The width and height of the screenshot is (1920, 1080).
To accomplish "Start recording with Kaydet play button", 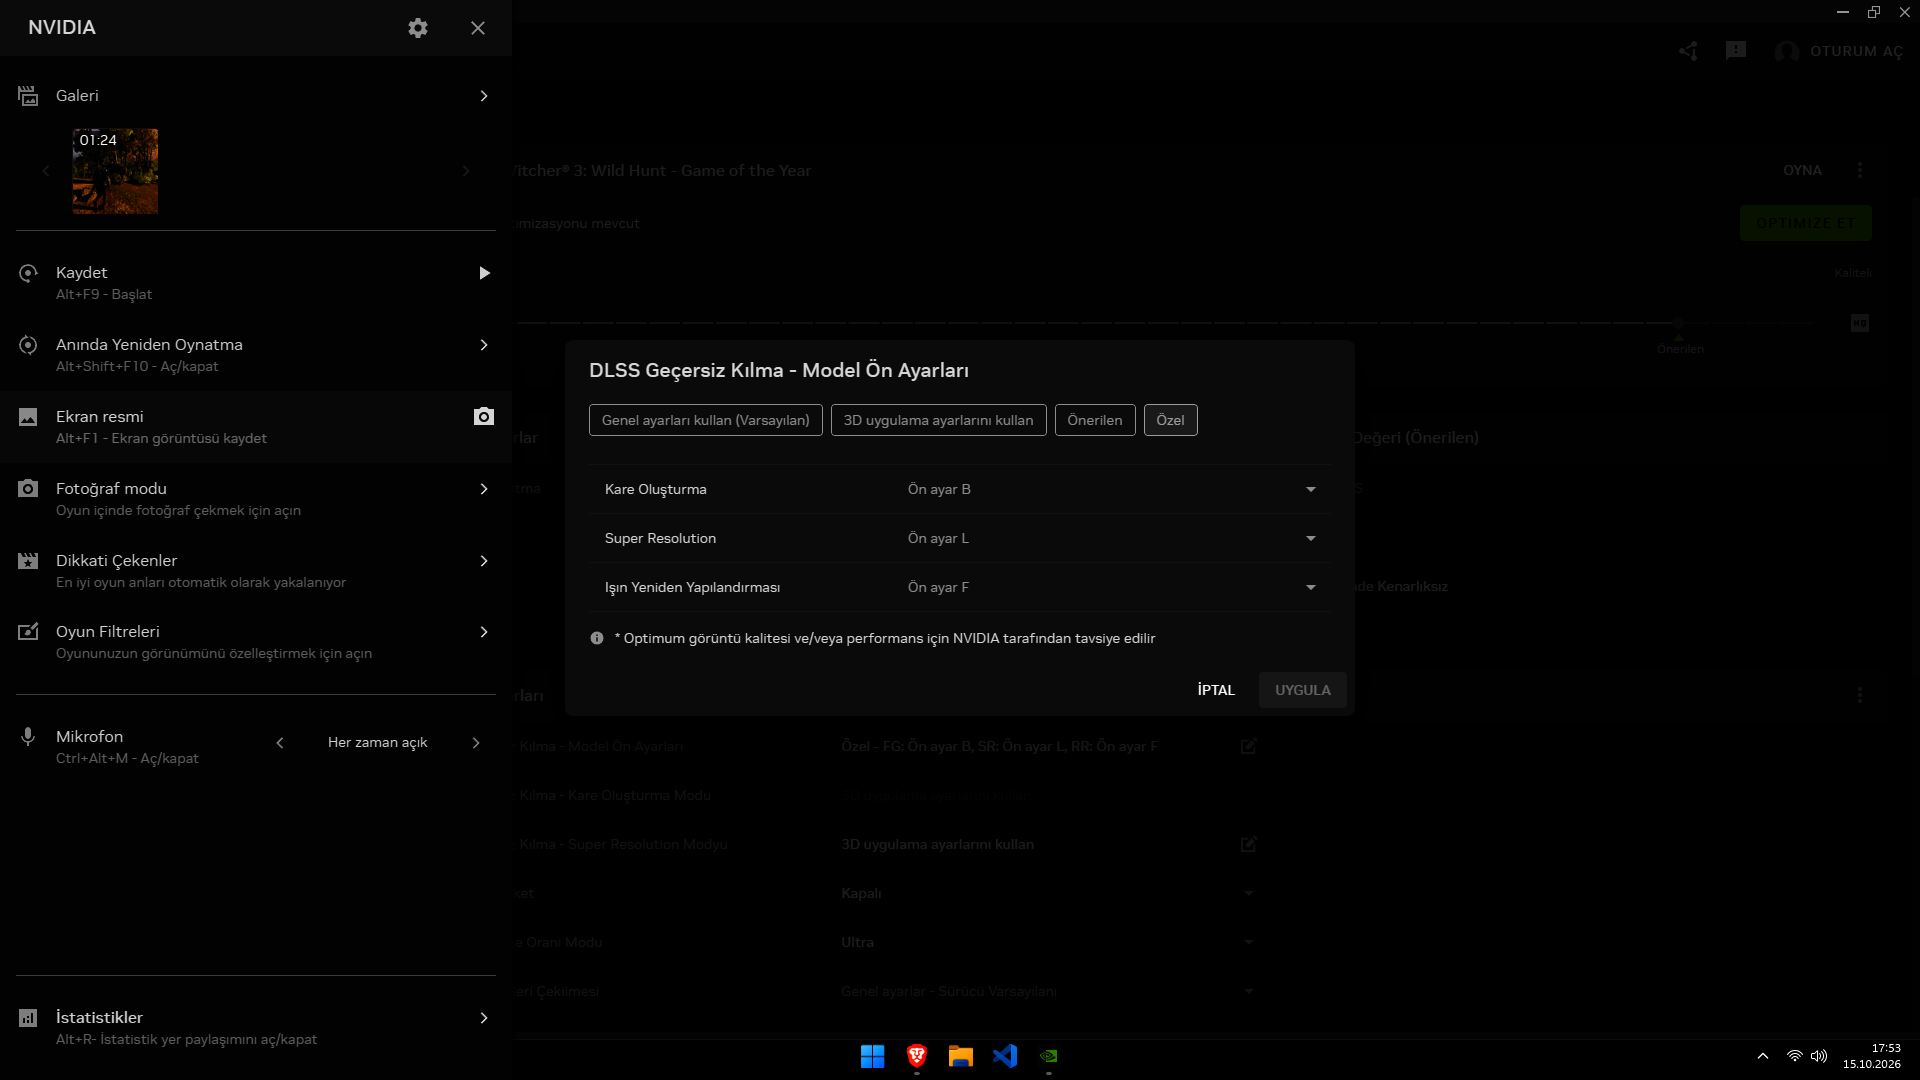I will (484, 273).
